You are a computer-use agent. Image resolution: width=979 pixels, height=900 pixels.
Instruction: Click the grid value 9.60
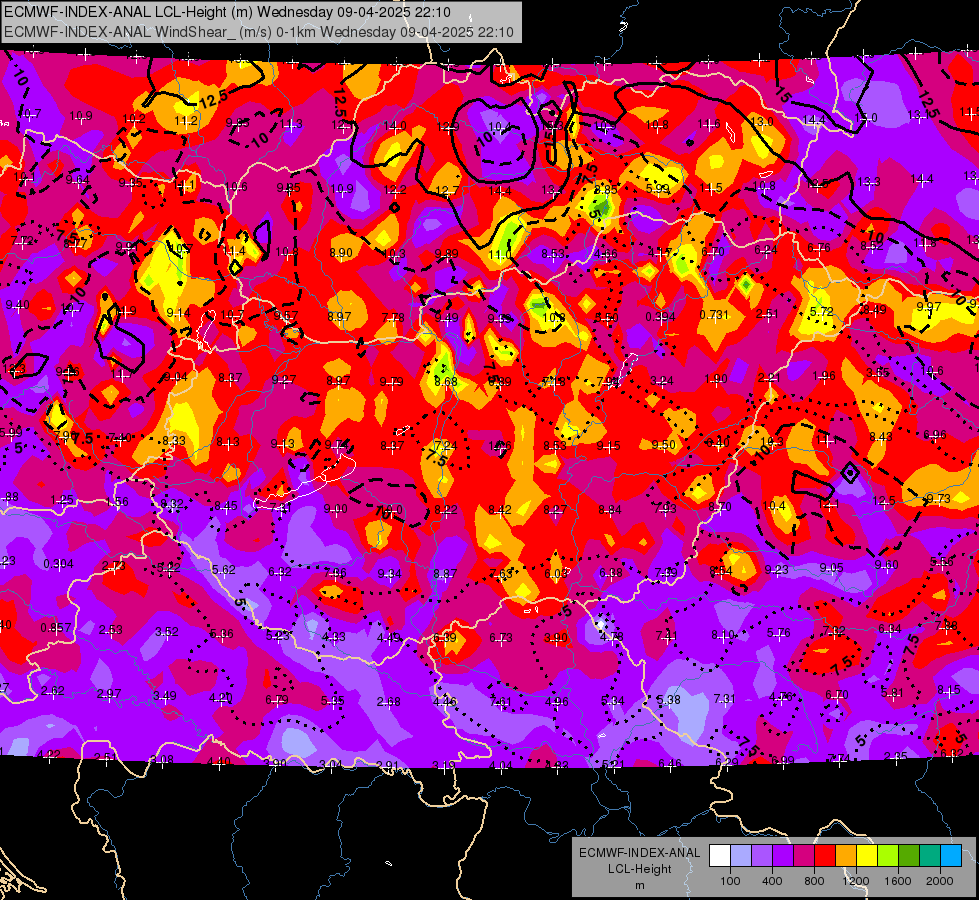pos(887,565)
